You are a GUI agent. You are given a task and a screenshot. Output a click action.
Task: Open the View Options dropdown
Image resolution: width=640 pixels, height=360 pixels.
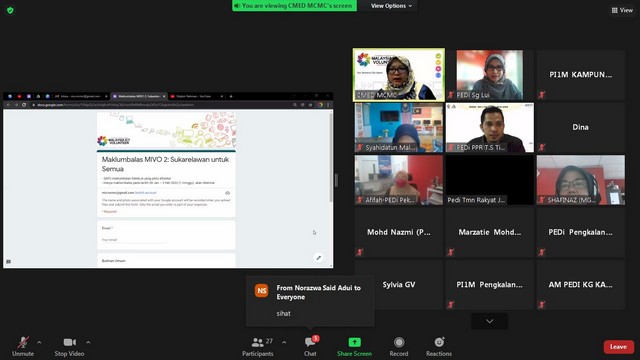click(x=391, y=6)
